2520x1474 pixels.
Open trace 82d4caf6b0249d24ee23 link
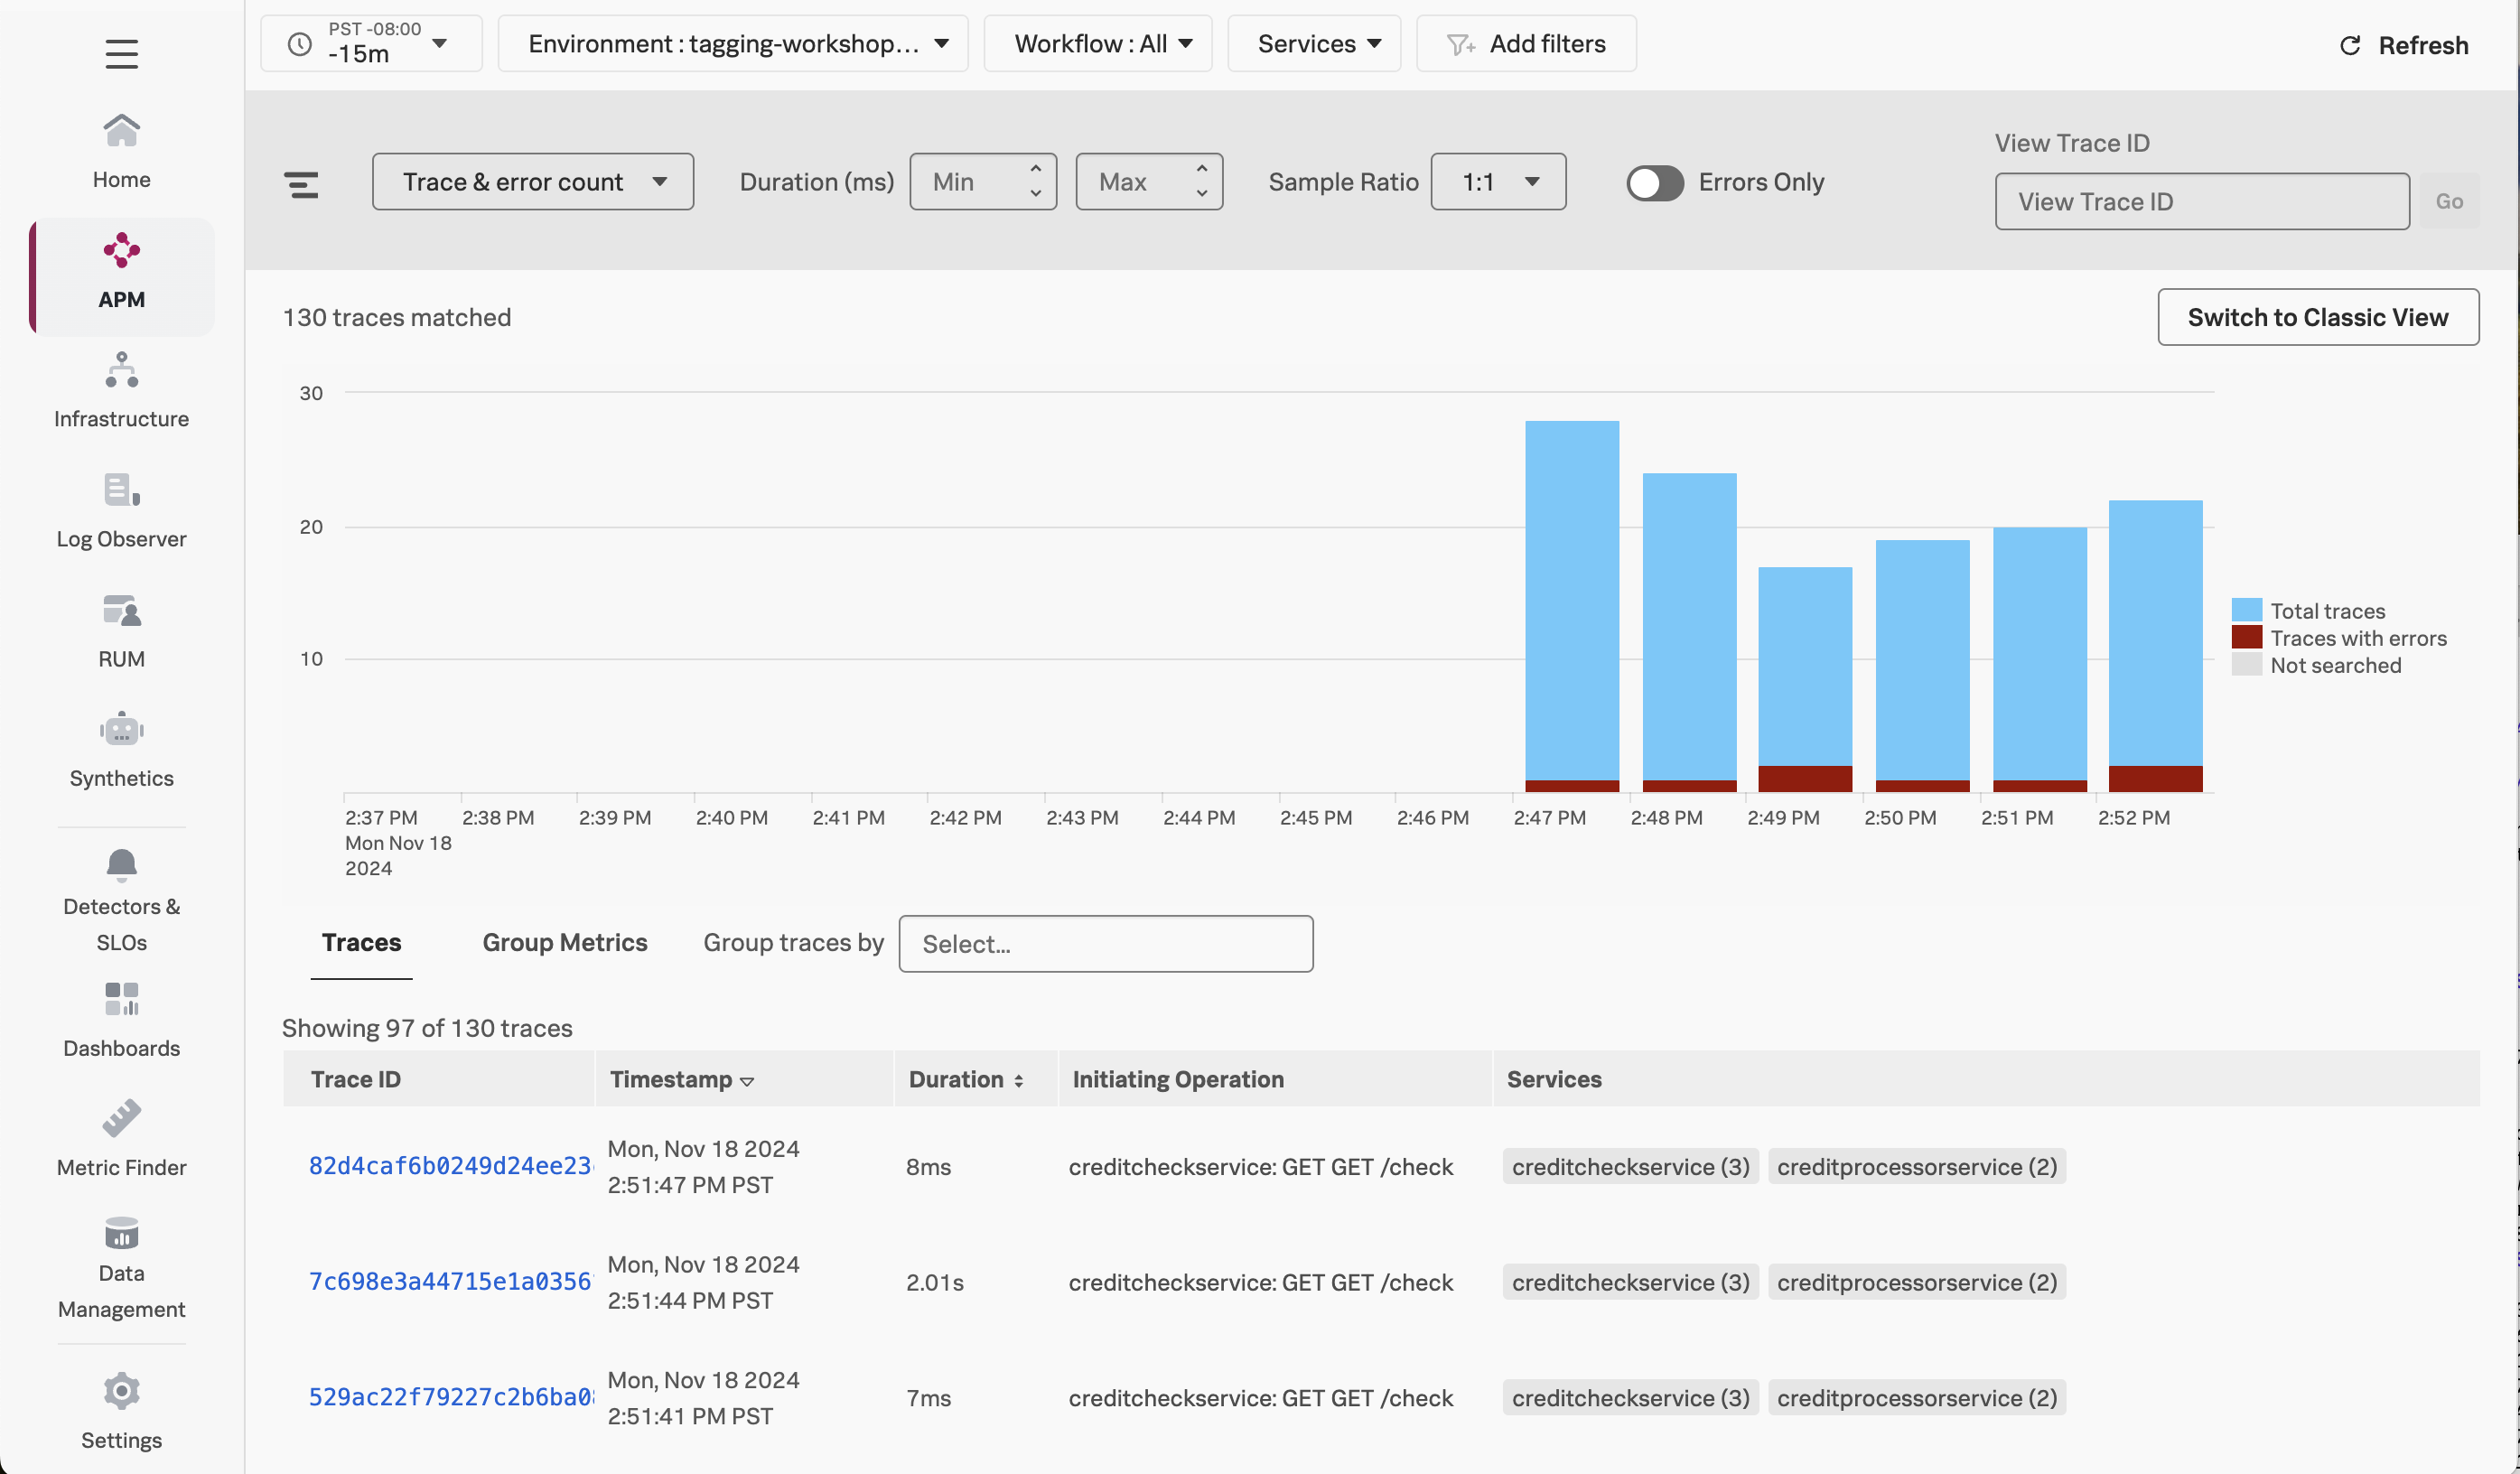coord(449,1166)
